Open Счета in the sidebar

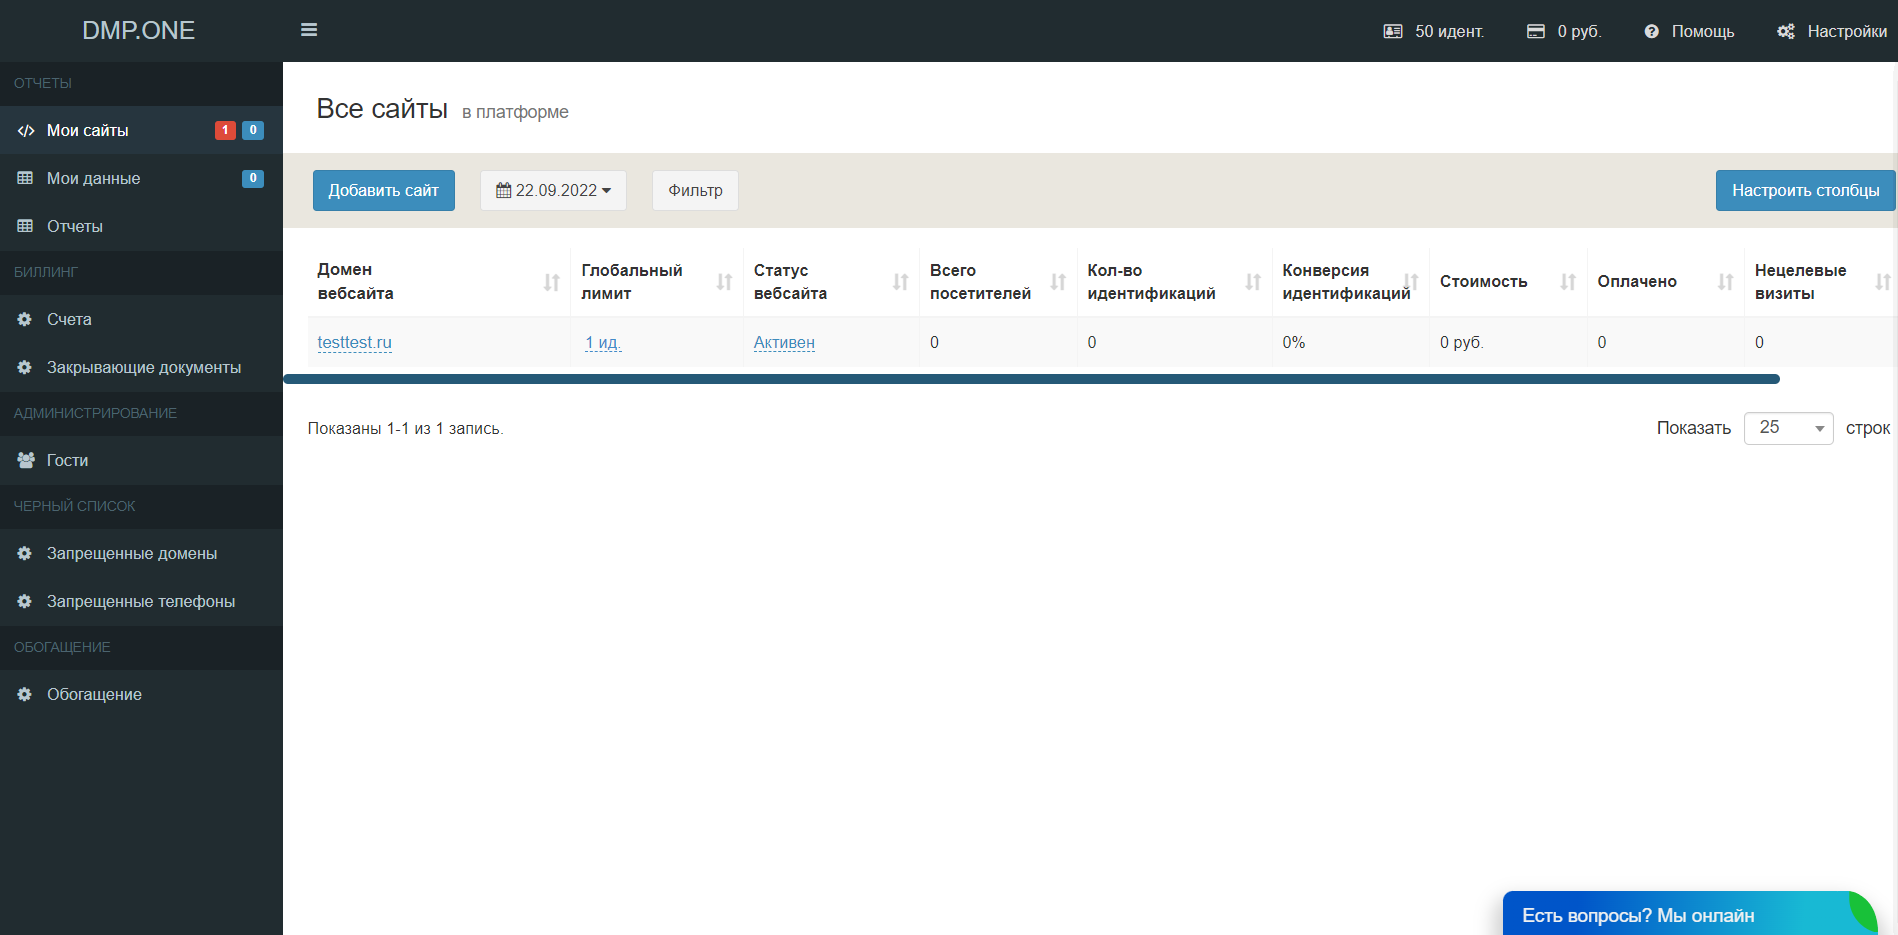[141, 319]
